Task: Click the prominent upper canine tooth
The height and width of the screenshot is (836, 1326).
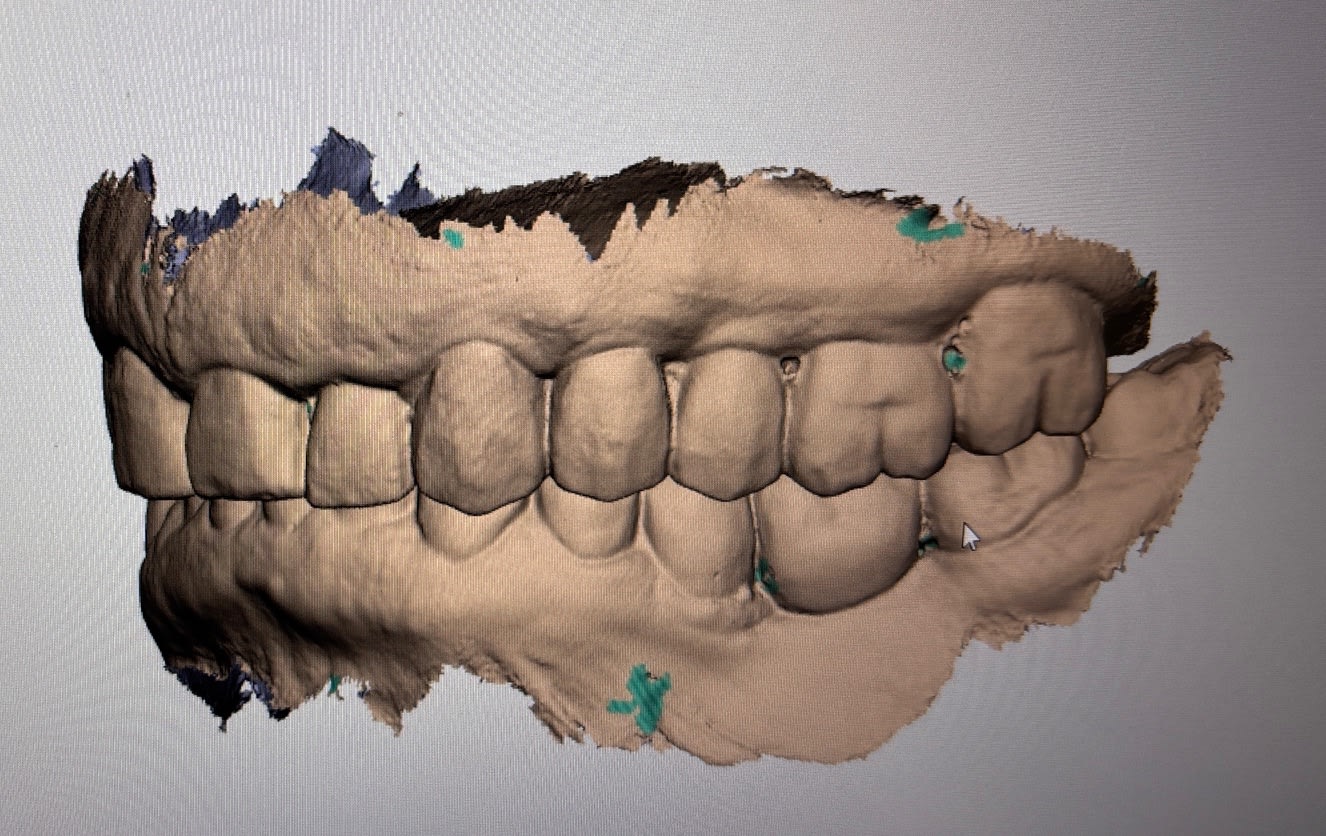Action: tap(480, 425)
